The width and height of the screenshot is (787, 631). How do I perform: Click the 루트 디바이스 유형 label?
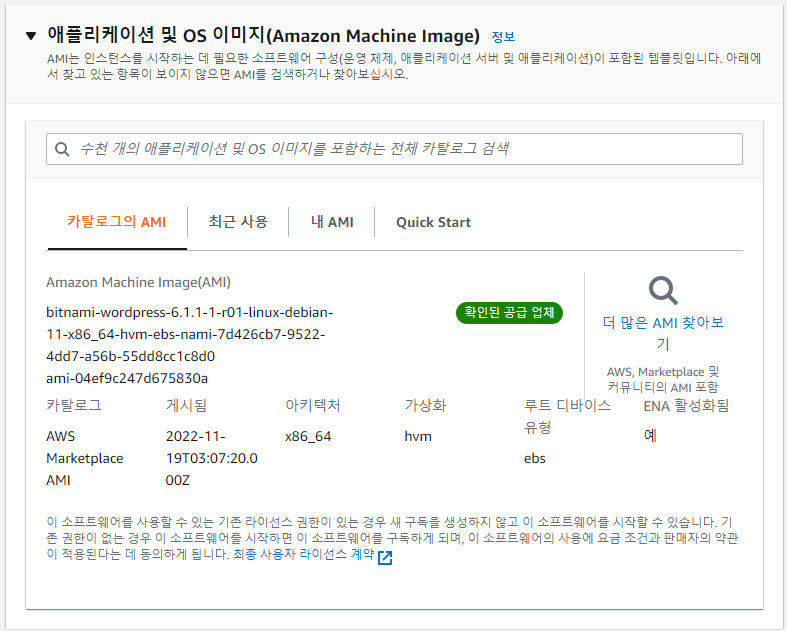click(567, 416)
